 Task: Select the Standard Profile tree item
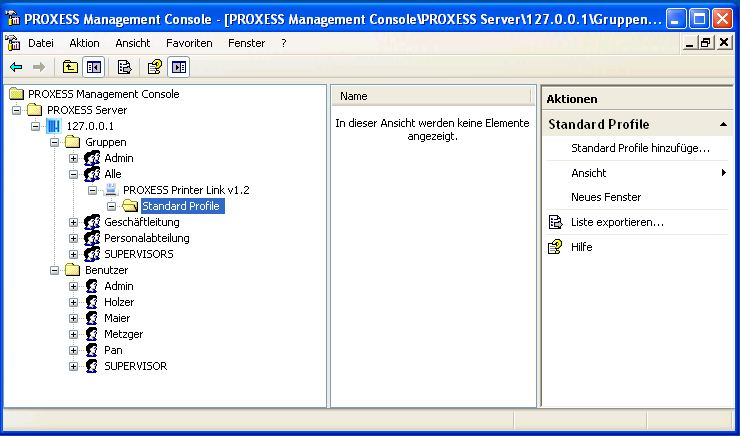tap(183, 206)
